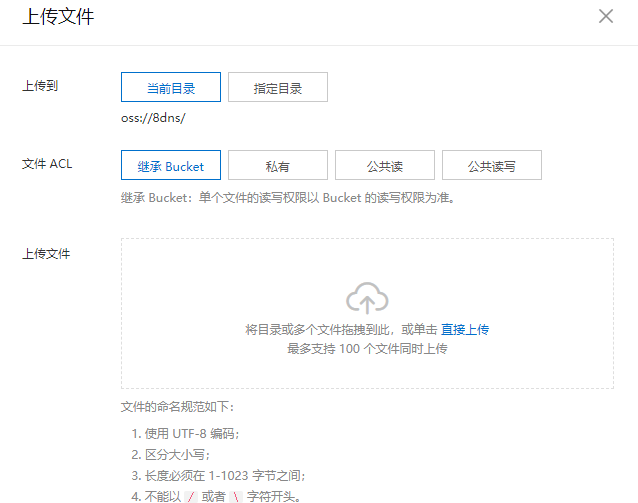Click the forward slash code in rule 4

point(193,497)
